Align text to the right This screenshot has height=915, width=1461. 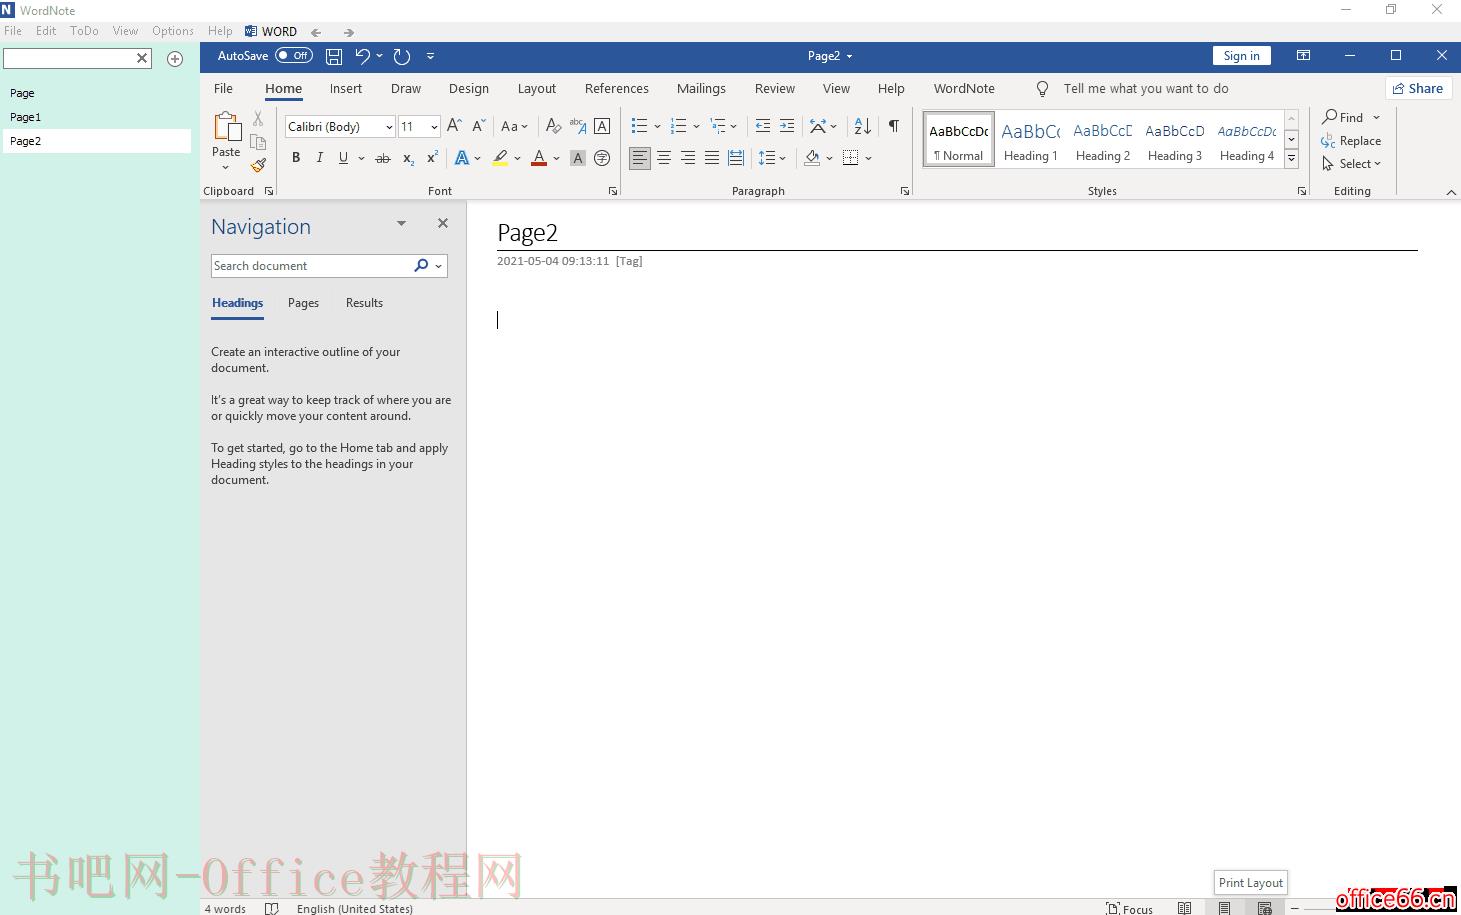(688, 158)
